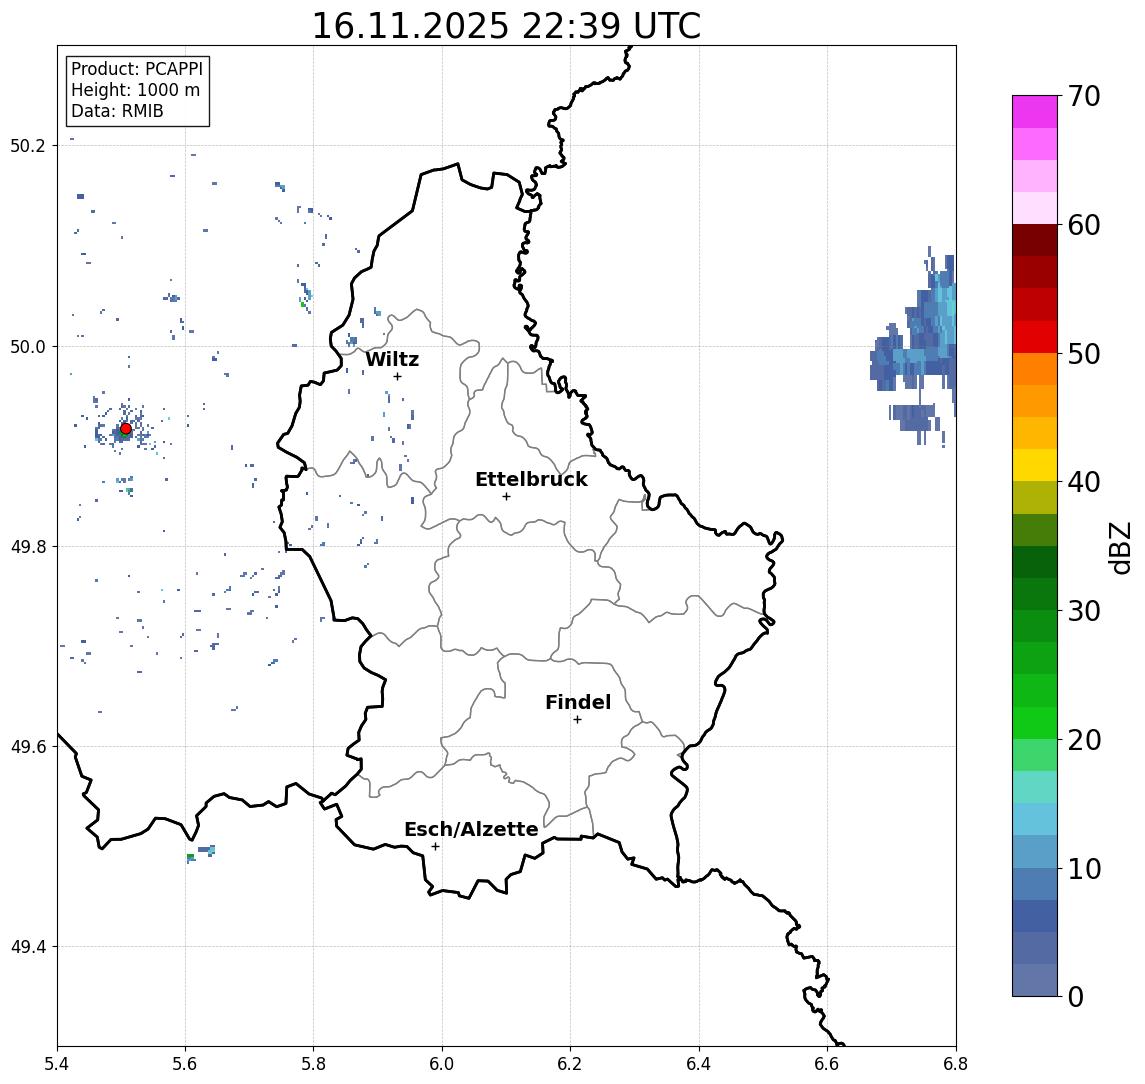Click the colorbar tick label '70'

coord(1084,96)
